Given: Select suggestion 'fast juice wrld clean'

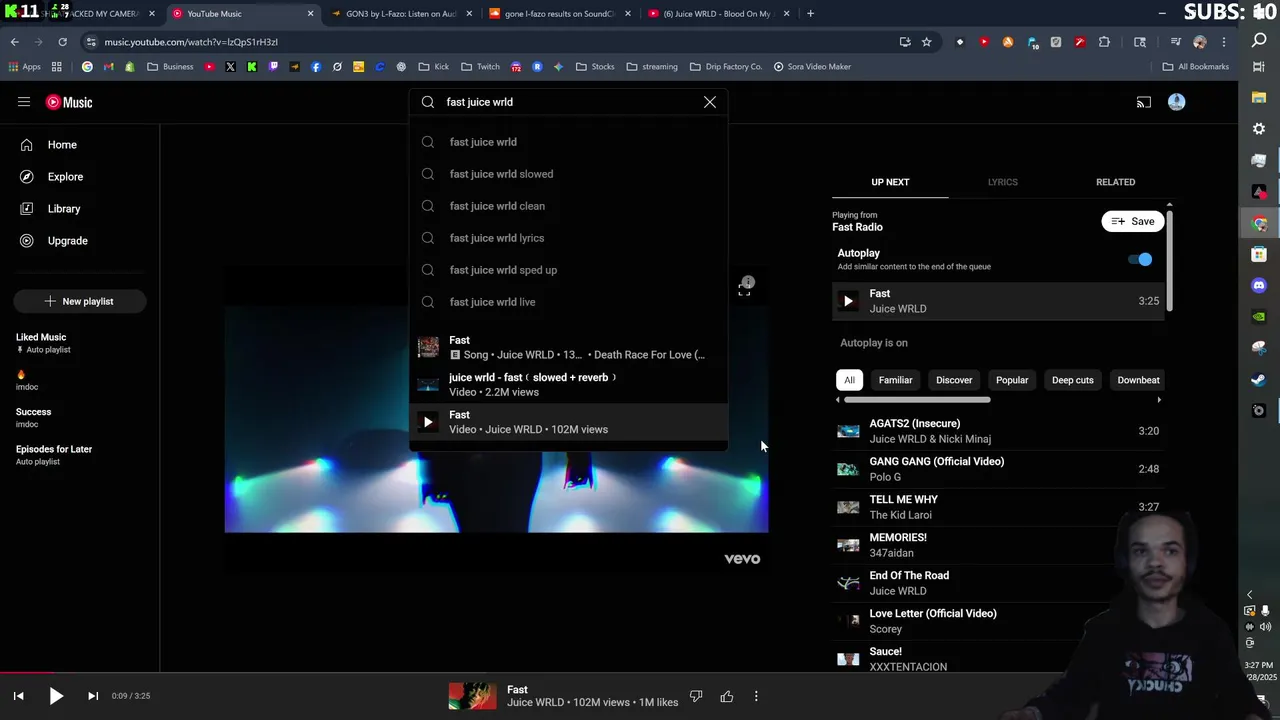Looking at the screenshot, I should coord(568,206).
